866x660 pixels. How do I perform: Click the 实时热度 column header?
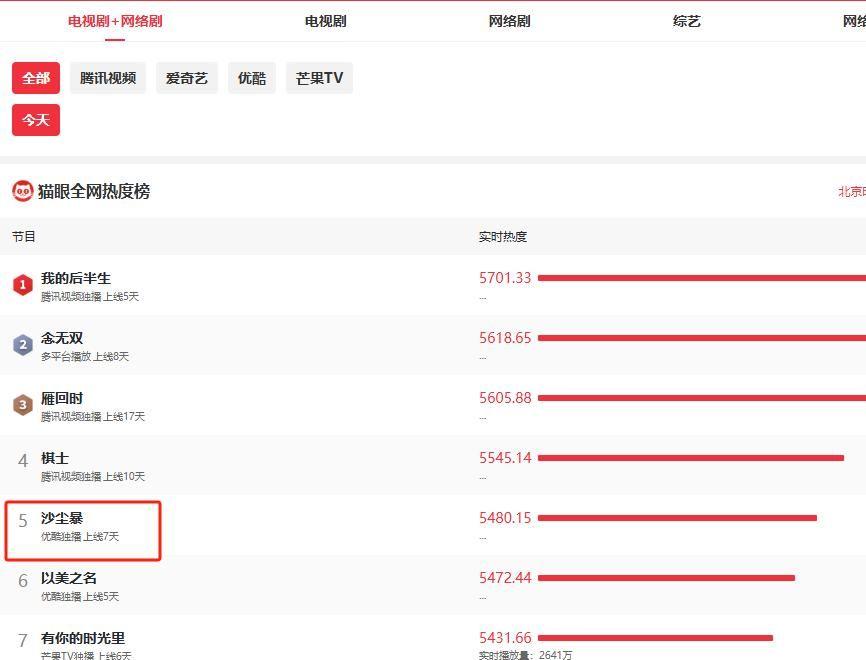(x=503, y=236)
